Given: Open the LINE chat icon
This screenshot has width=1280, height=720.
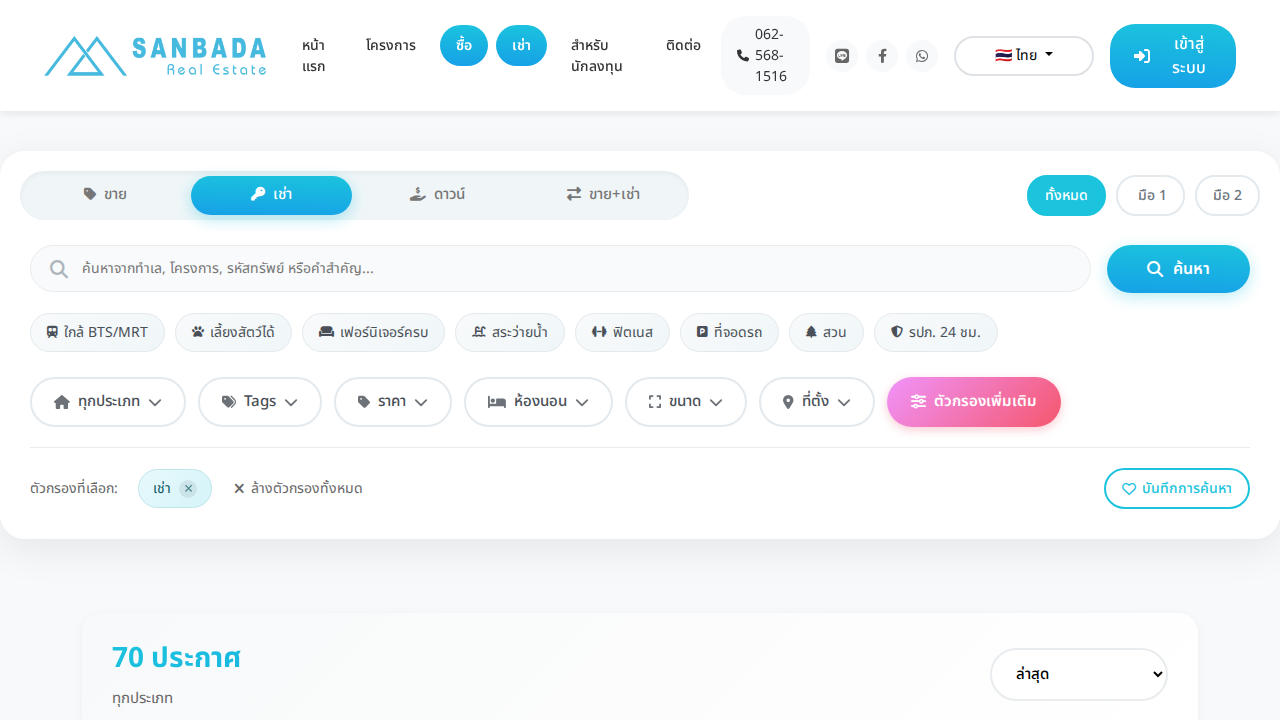Looking at the screenshot, I should click(x=842, y=56).
